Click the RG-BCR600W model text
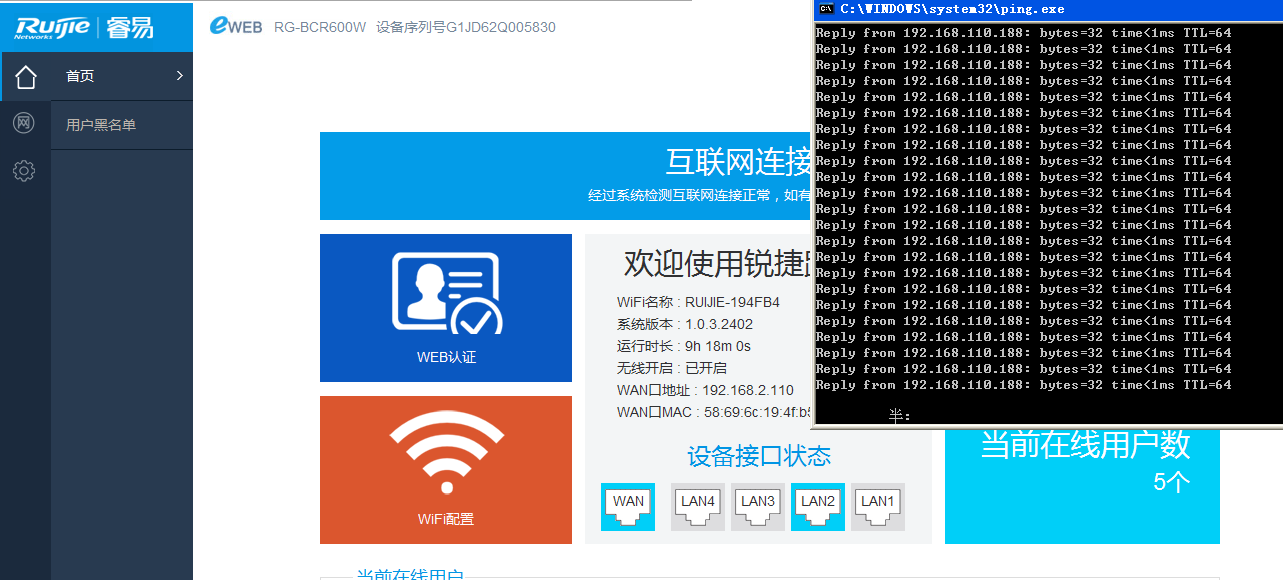The height and width of the screenshot is (580, 1283). 320,27
